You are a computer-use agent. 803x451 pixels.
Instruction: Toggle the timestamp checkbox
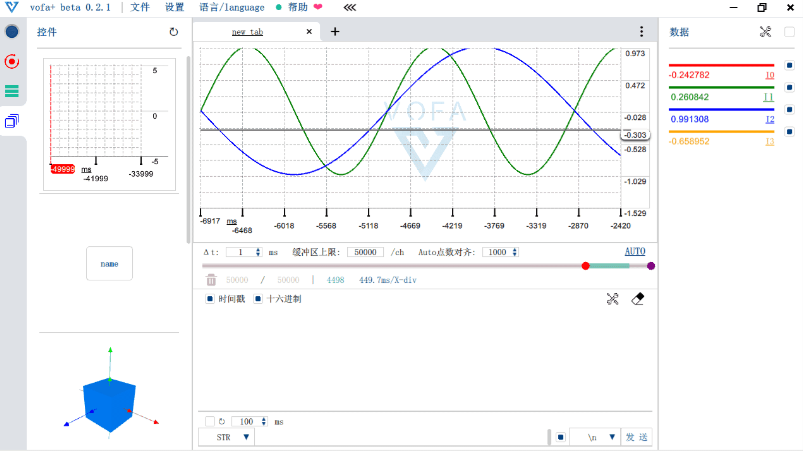click(x=209, y=299)
